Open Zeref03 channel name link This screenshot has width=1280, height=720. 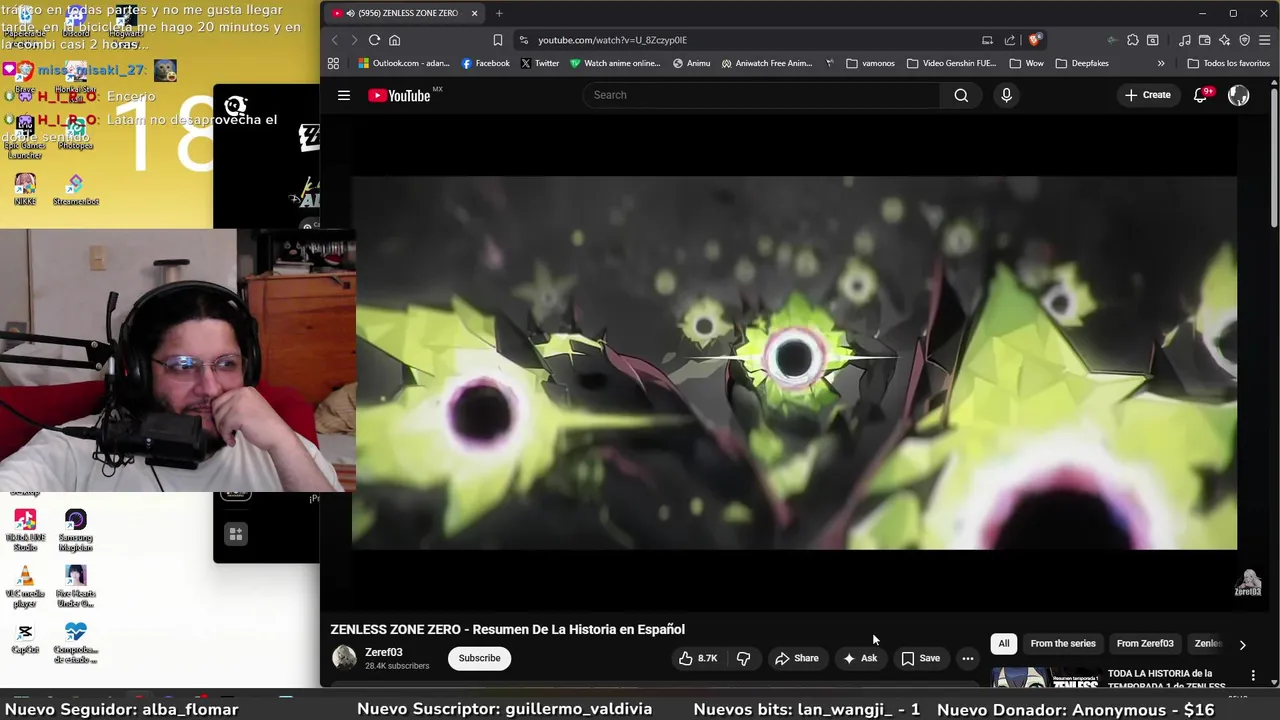384,652
